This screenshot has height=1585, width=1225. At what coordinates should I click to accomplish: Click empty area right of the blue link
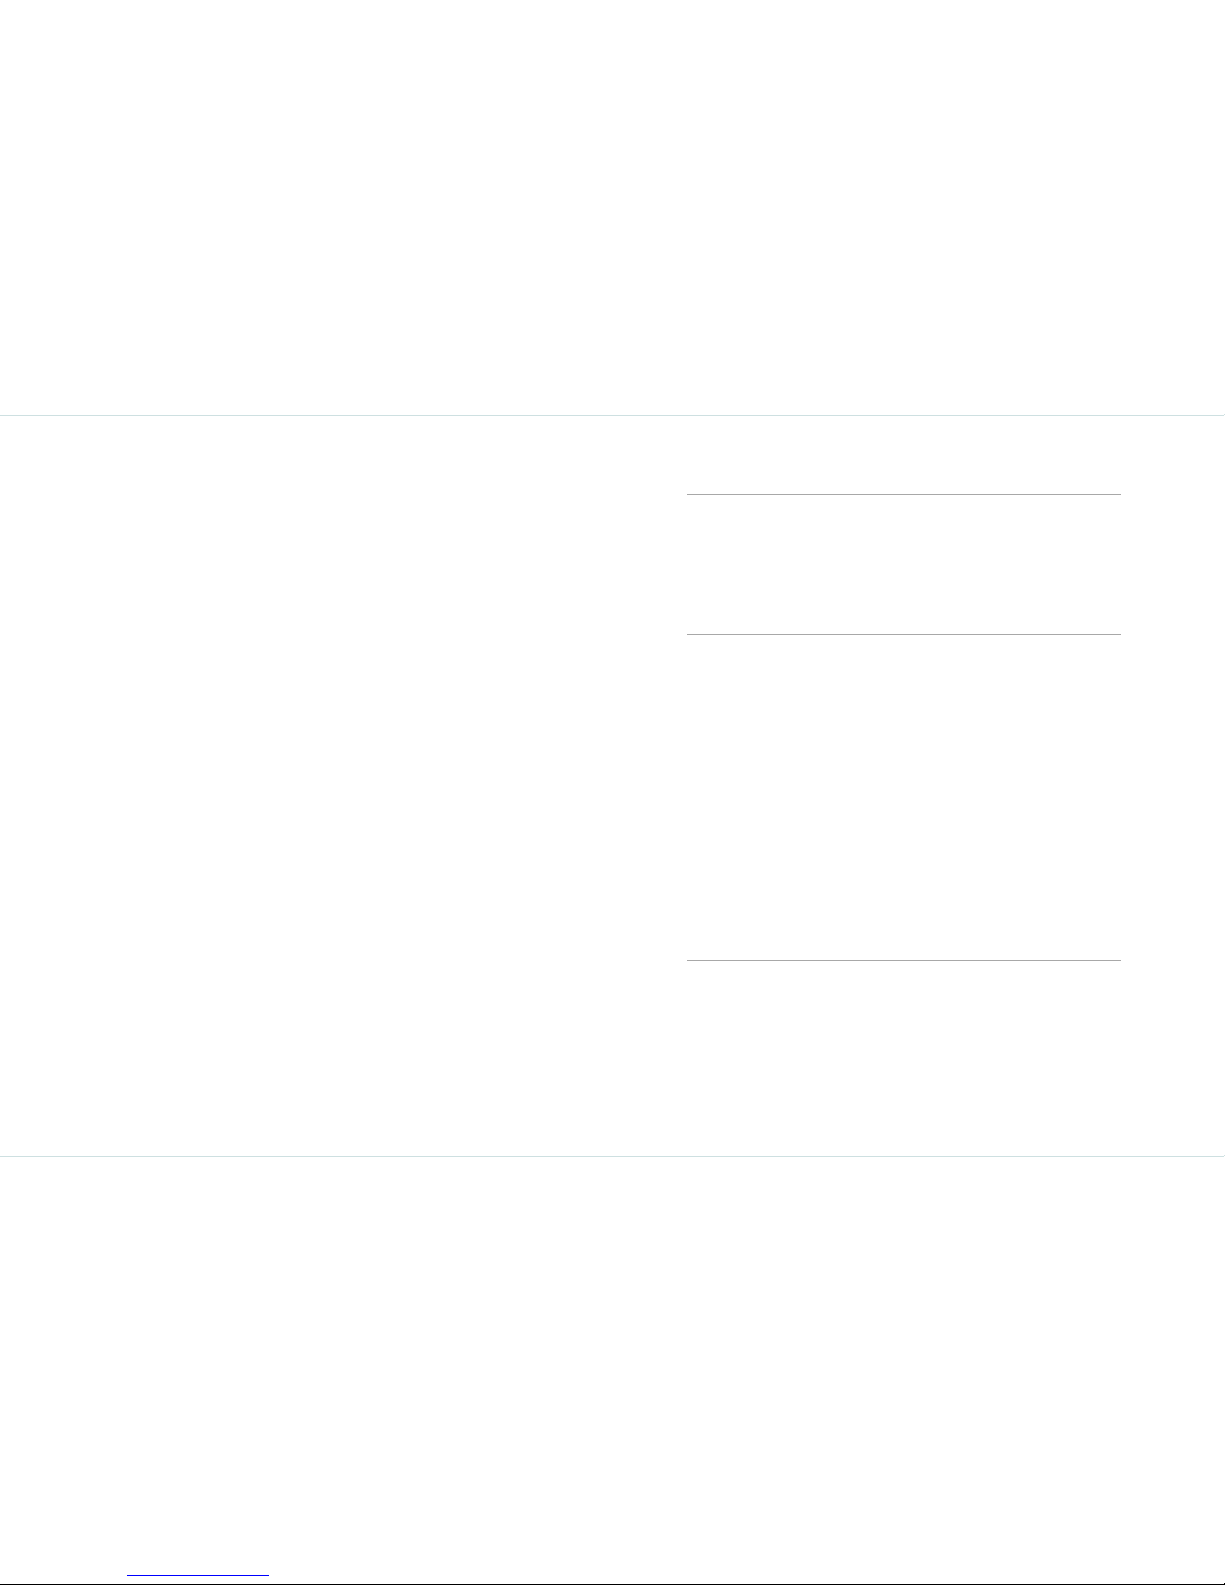pos(747,1576)
